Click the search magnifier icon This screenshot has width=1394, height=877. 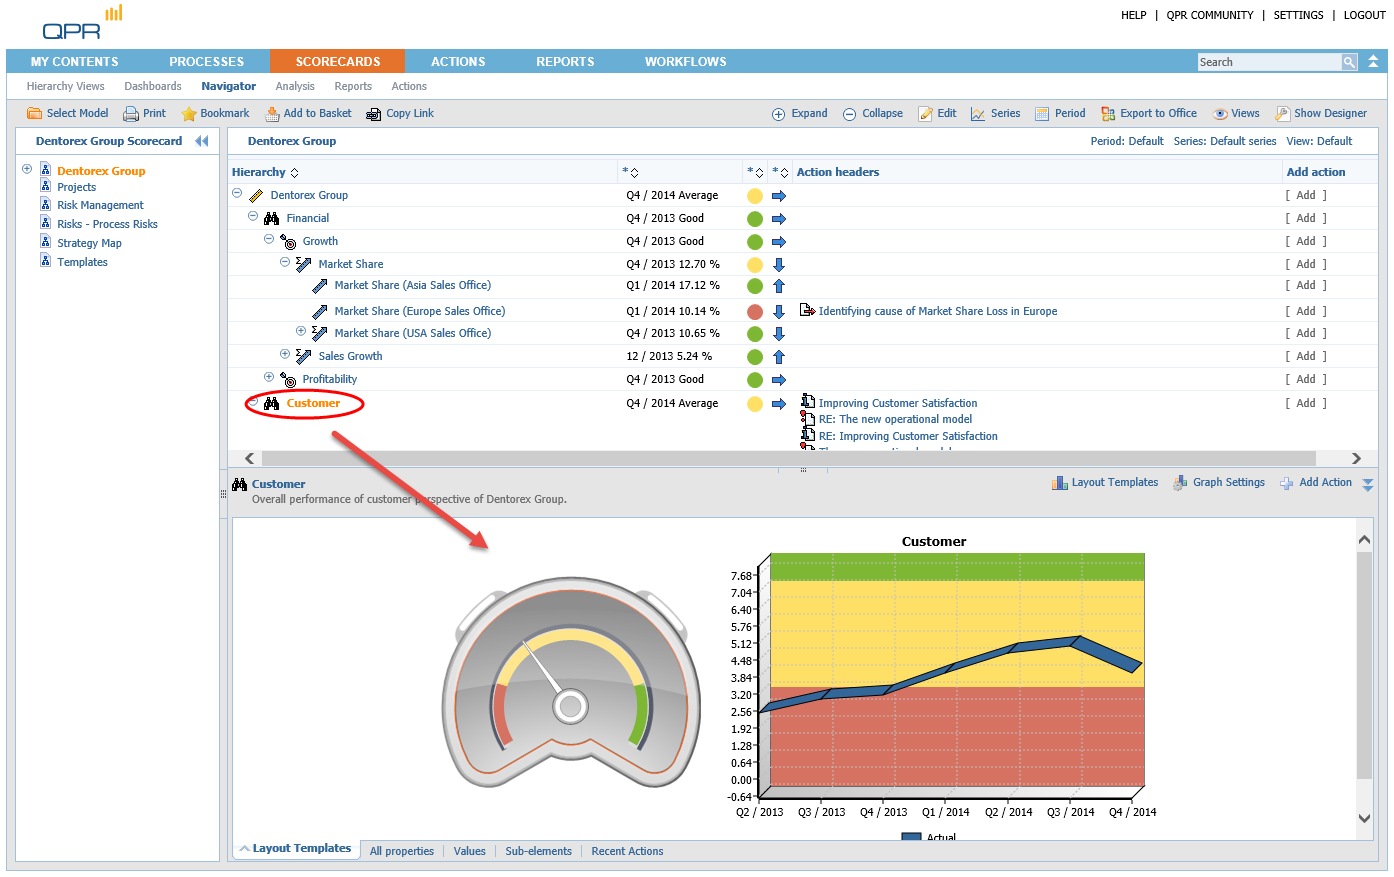pos(1349,62)
